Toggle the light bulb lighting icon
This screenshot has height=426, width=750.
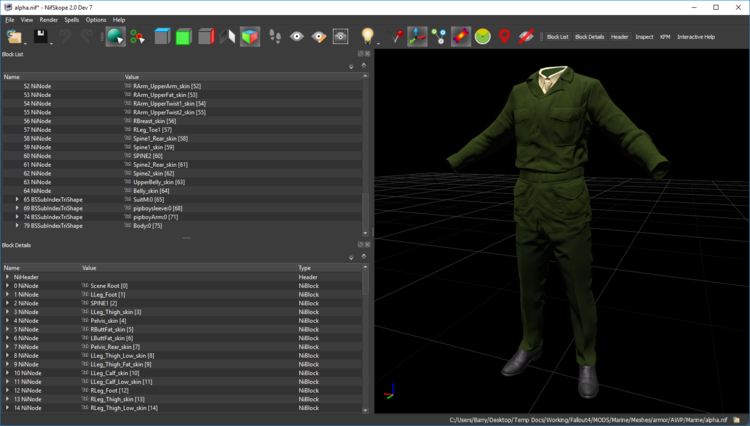367,36
